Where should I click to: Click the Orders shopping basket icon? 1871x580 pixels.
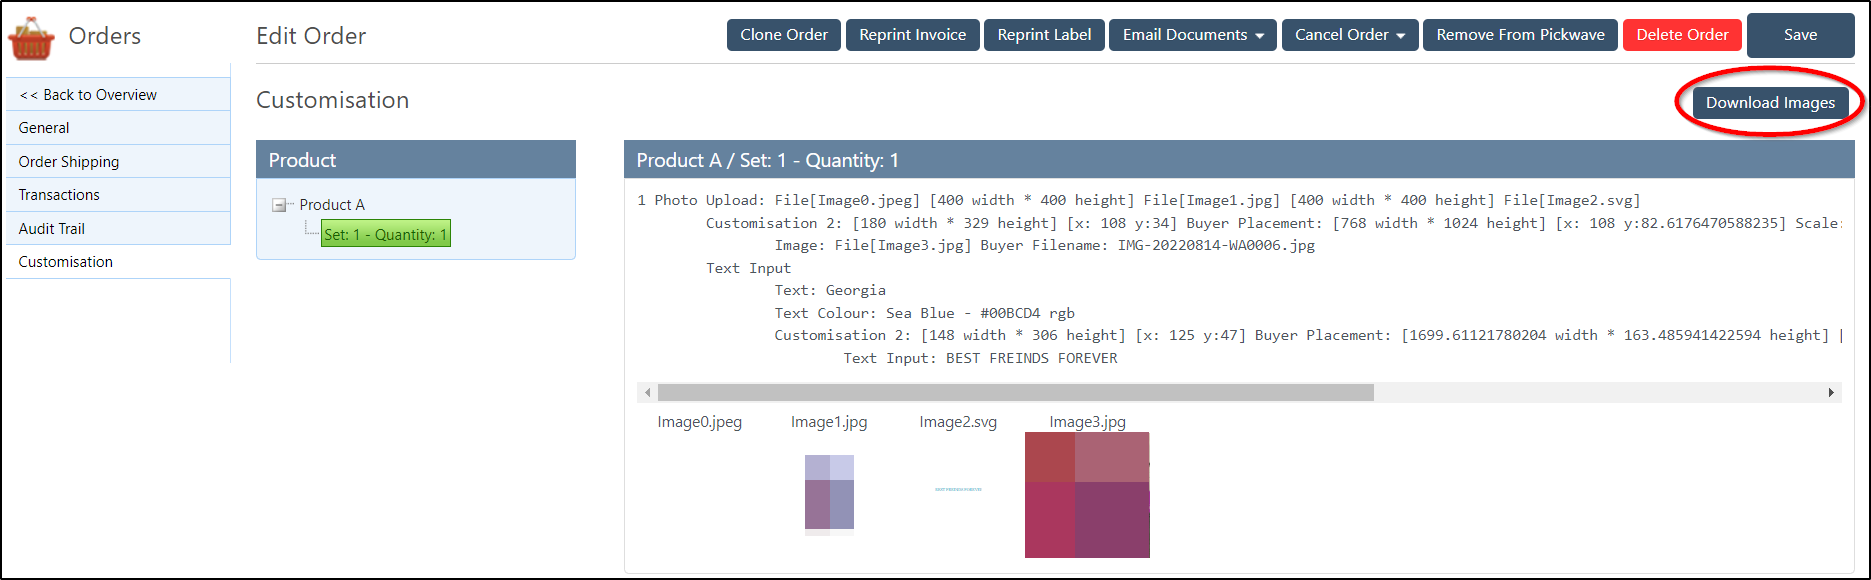(31, 38)
